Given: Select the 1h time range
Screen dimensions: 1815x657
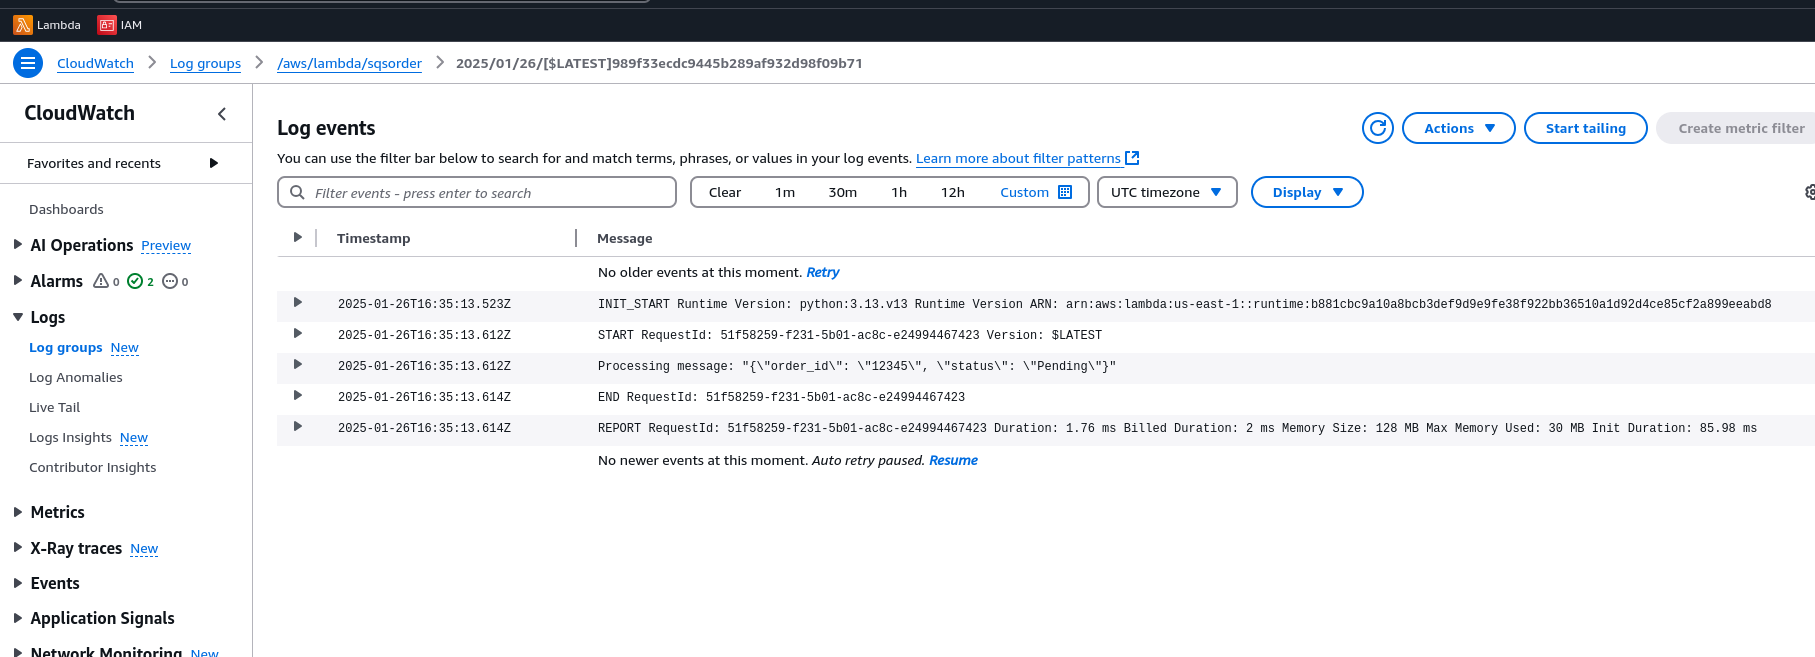Looking at the screenshot, I should click(899, 192).
